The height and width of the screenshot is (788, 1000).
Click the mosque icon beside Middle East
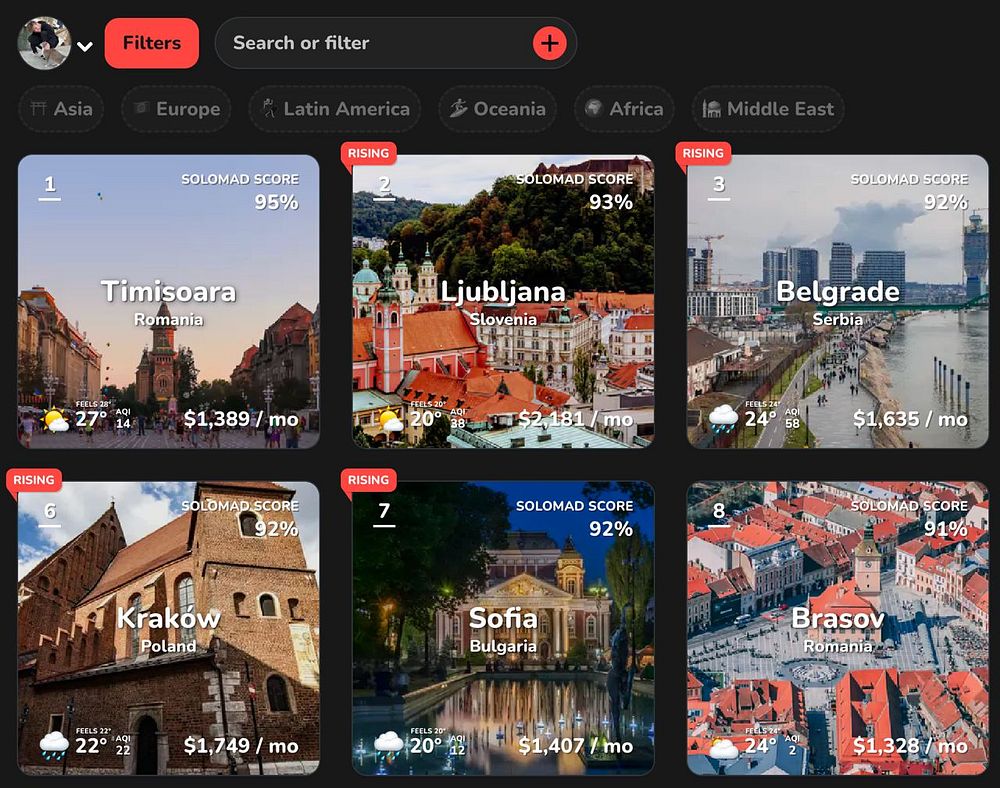(712, 109)
